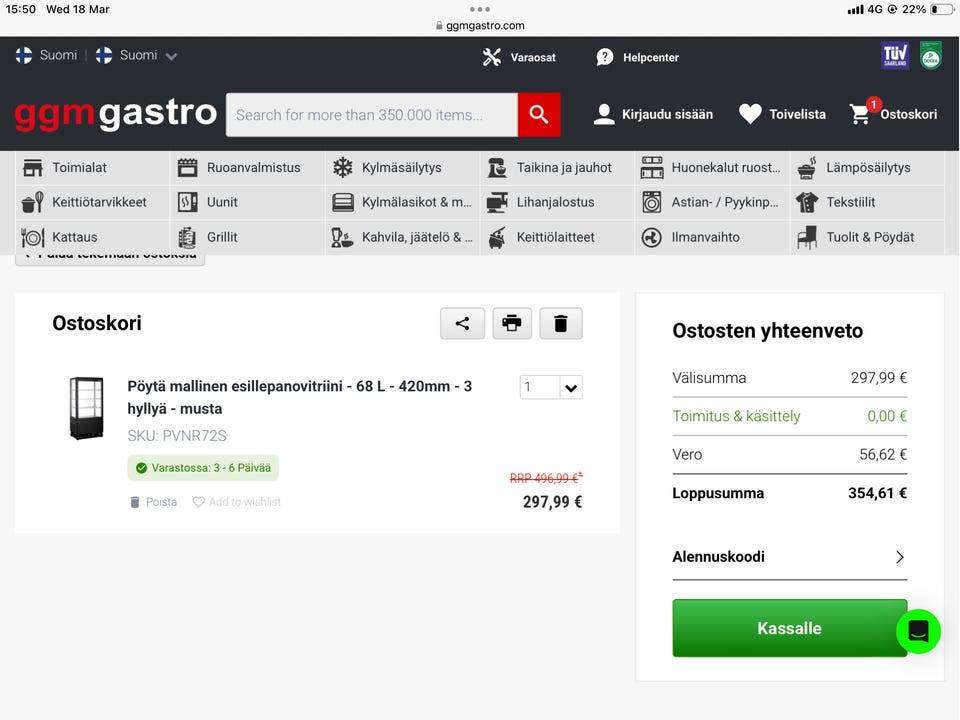Add the item to wishlist
This screenshot has width=960, height=720.
(237, 502)
